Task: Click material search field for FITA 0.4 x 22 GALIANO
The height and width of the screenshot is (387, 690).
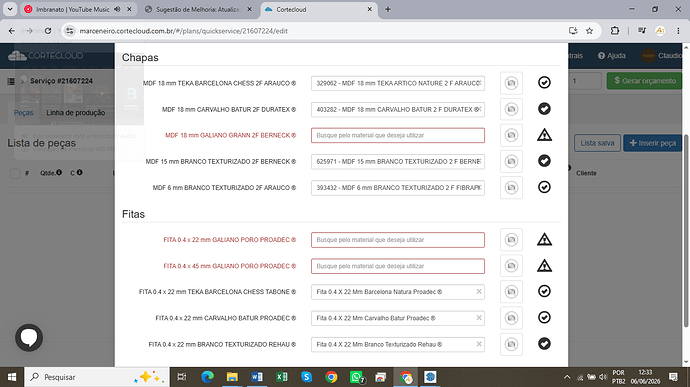Action: (x=398, y=240)
